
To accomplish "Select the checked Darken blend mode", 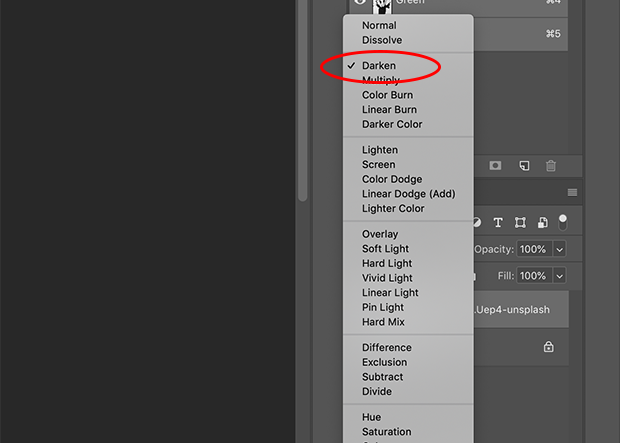I will coord(408,66).
